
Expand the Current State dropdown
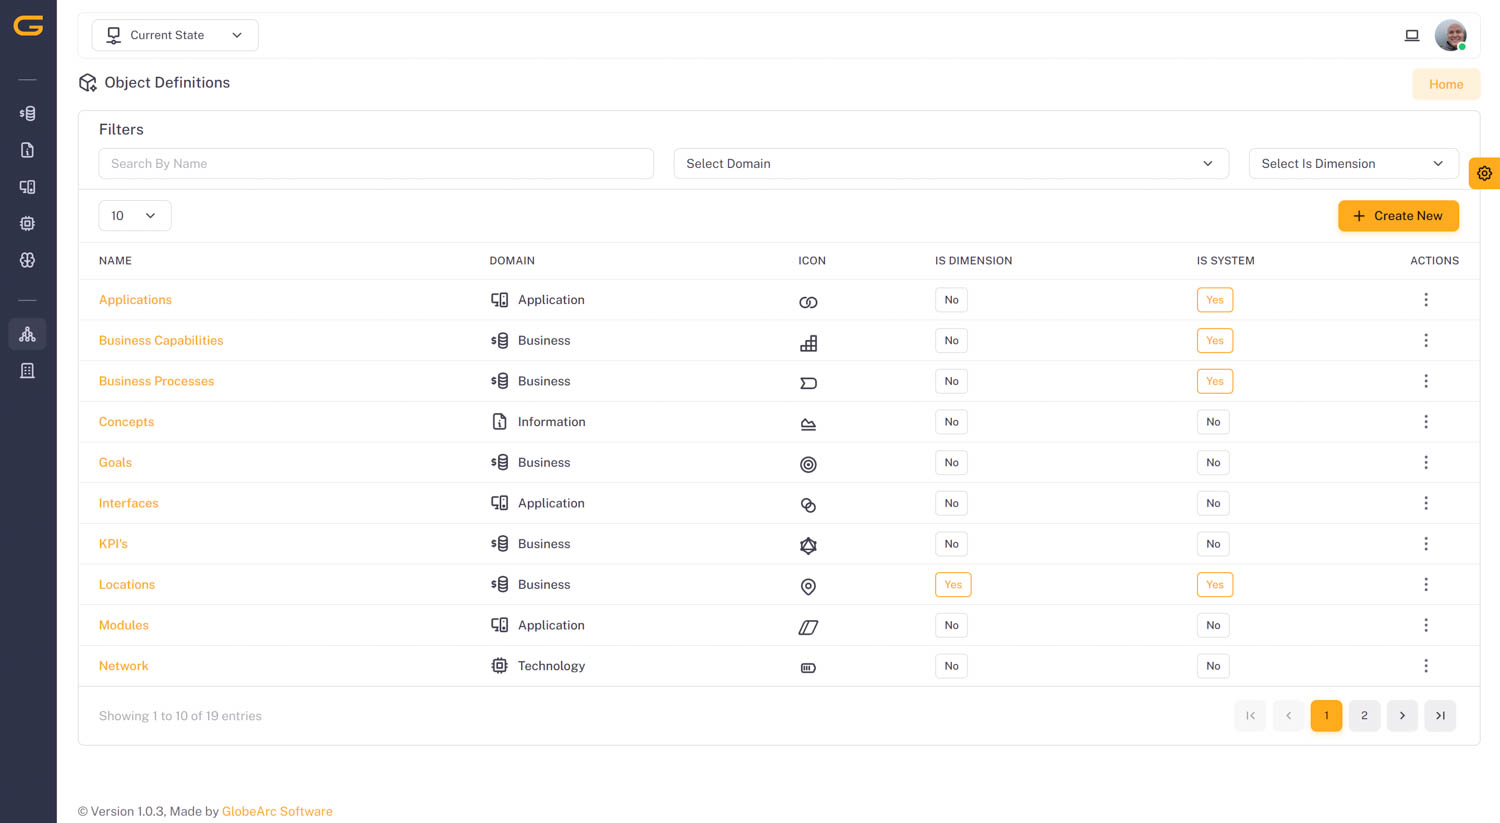point(175,35)
